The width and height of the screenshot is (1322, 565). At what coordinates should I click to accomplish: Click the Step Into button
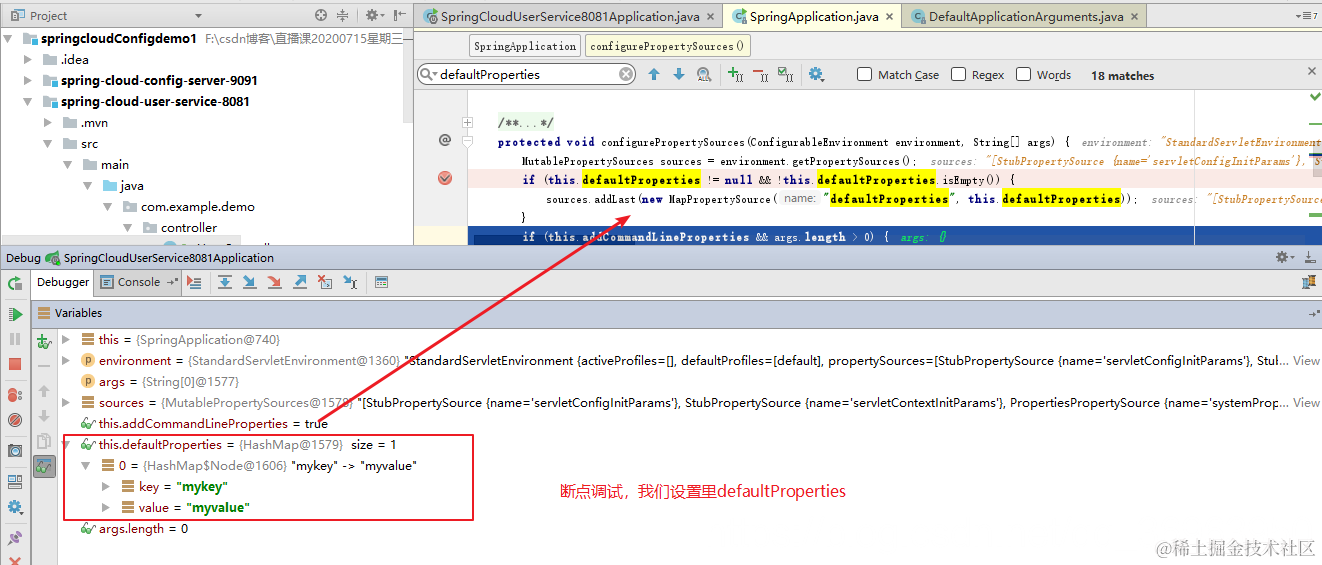(x=250, y=283)
